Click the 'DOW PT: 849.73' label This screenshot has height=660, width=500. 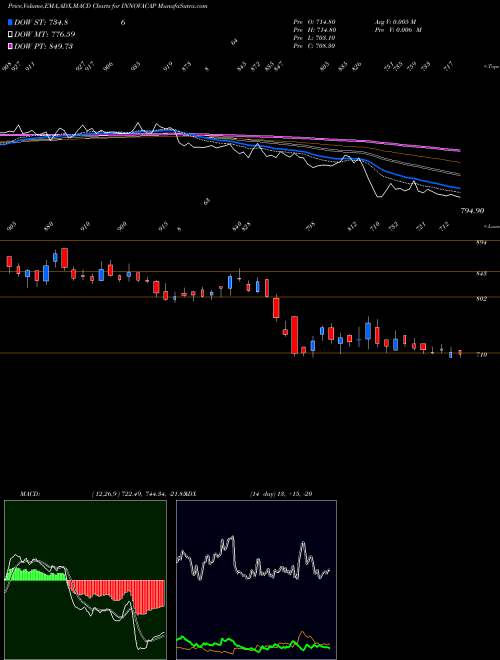click(43, 46)
